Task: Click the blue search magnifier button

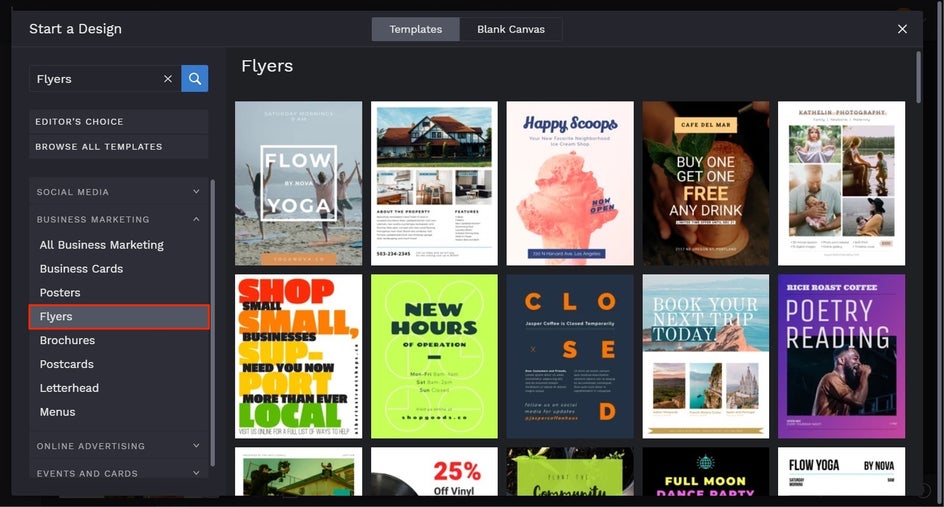Action: (x=194, y=78)
